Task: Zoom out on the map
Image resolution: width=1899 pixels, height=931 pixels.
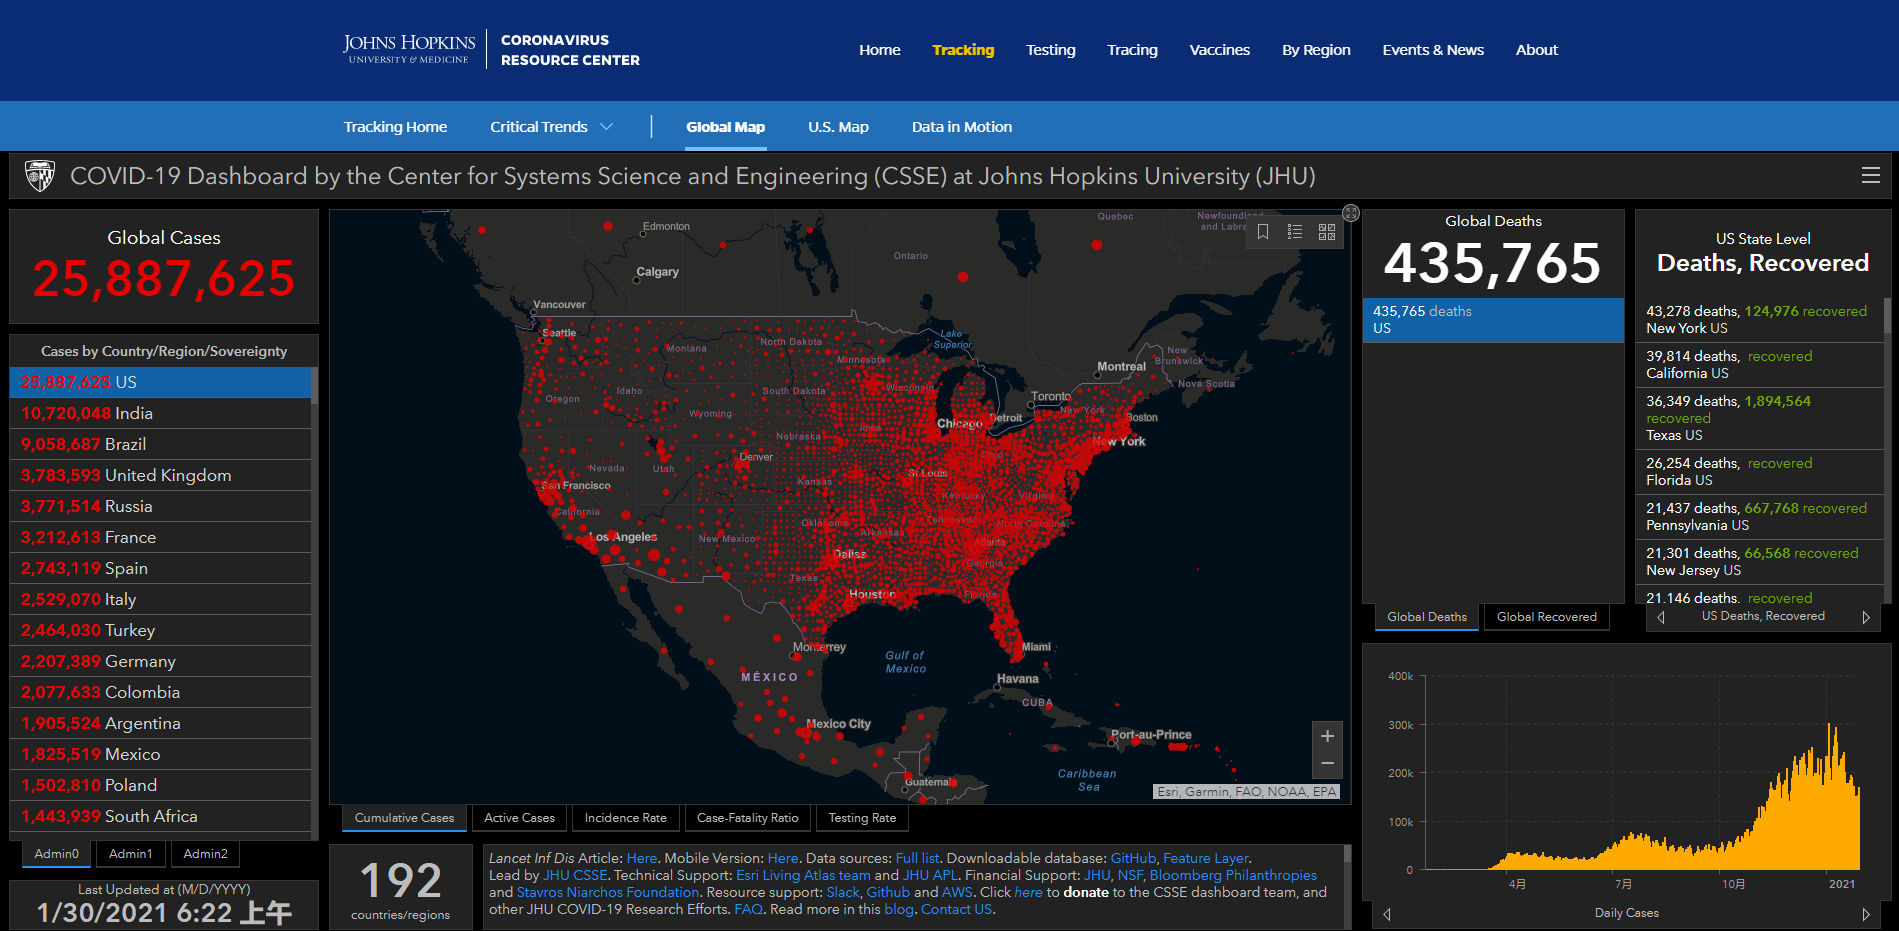Action: click(1327, 764)
